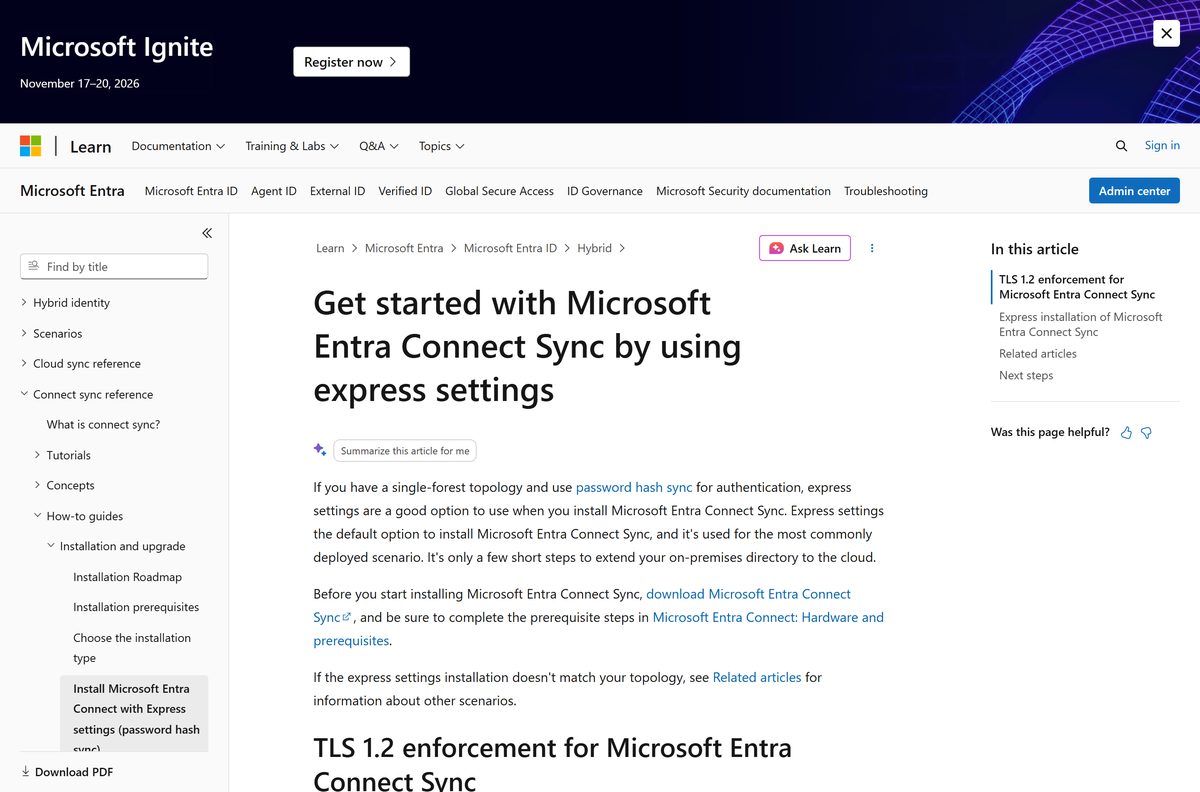Screen dimensions: 1200x792
Task: Click Learn in the breadcrumb
Action: point(330,248)
